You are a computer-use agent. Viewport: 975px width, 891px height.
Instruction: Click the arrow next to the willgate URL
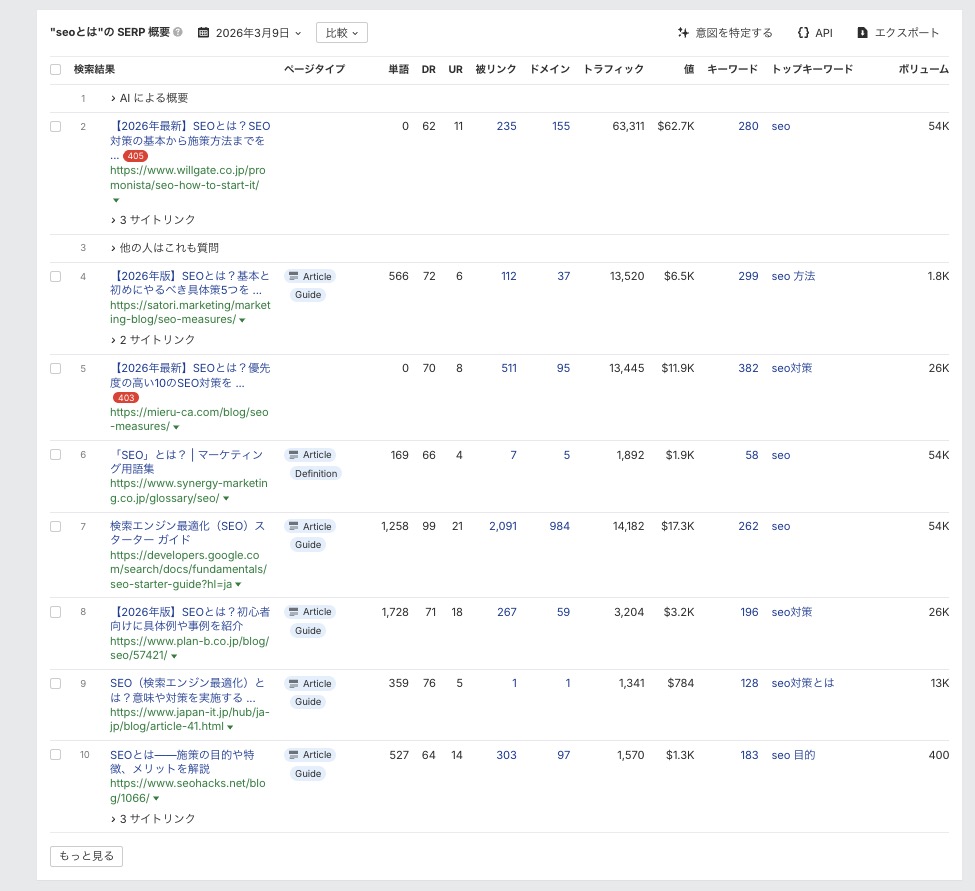[116, 199]
